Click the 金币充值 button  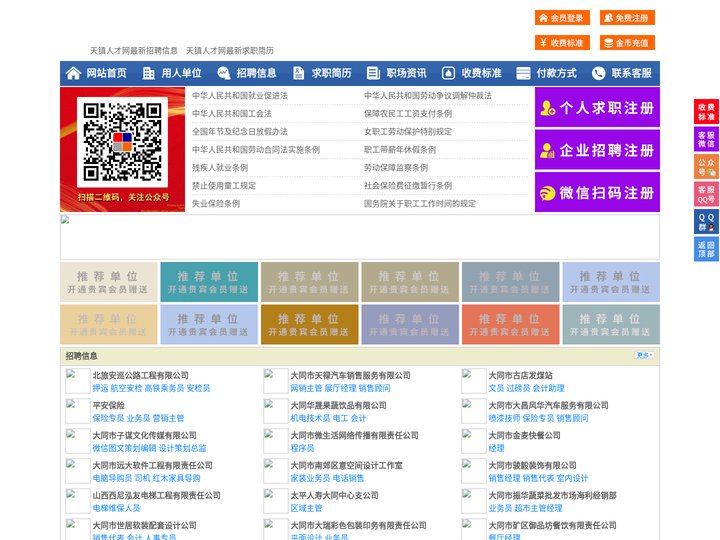[x=627, y=43]
